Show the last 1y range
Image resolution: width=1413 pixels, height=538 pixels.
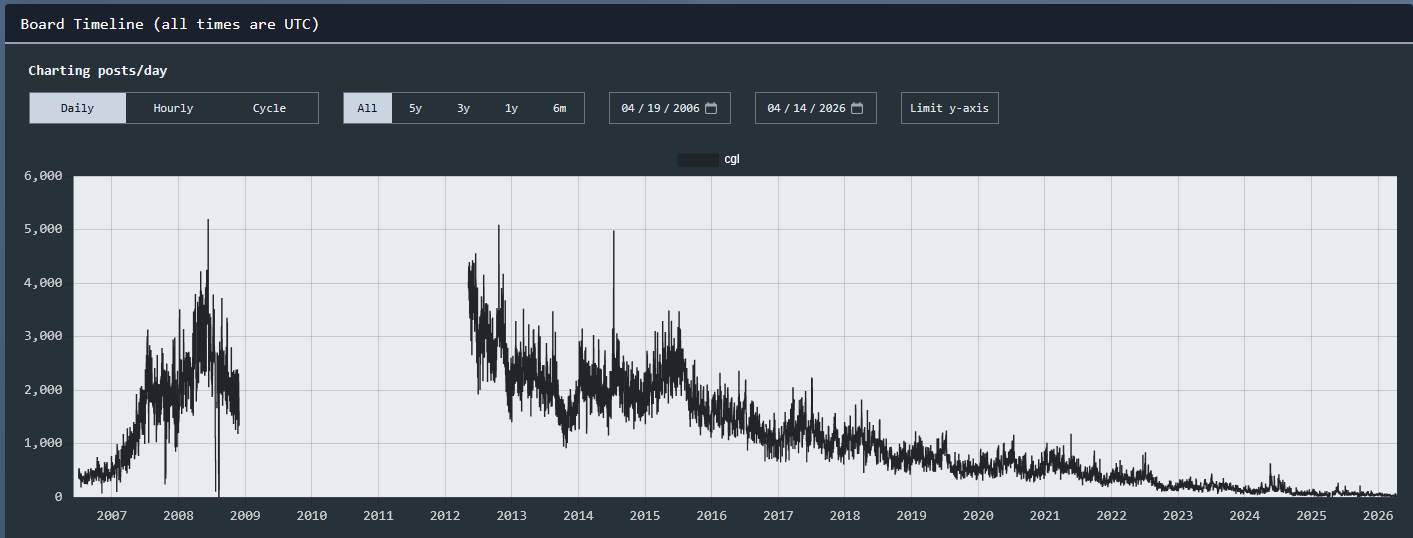[x=511, y=108]
